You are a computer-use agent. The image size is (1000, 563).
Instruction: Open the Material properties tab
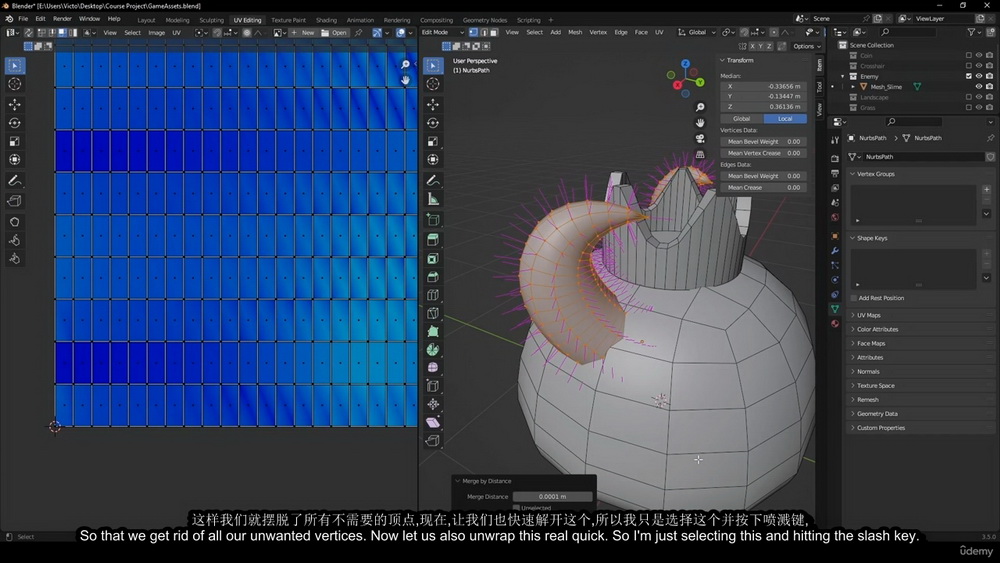coord(835,323)
